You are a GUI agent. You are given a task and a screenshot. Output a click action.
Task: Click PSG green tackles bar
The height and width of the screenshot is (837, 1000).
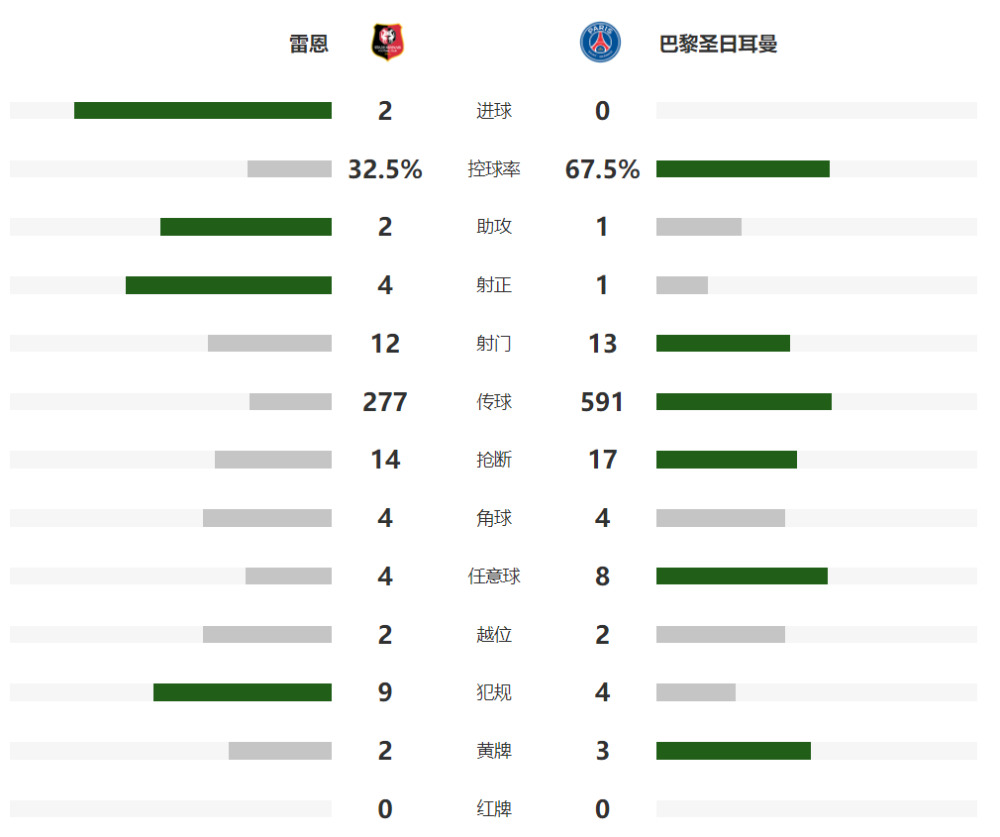[x=726, y=459]
